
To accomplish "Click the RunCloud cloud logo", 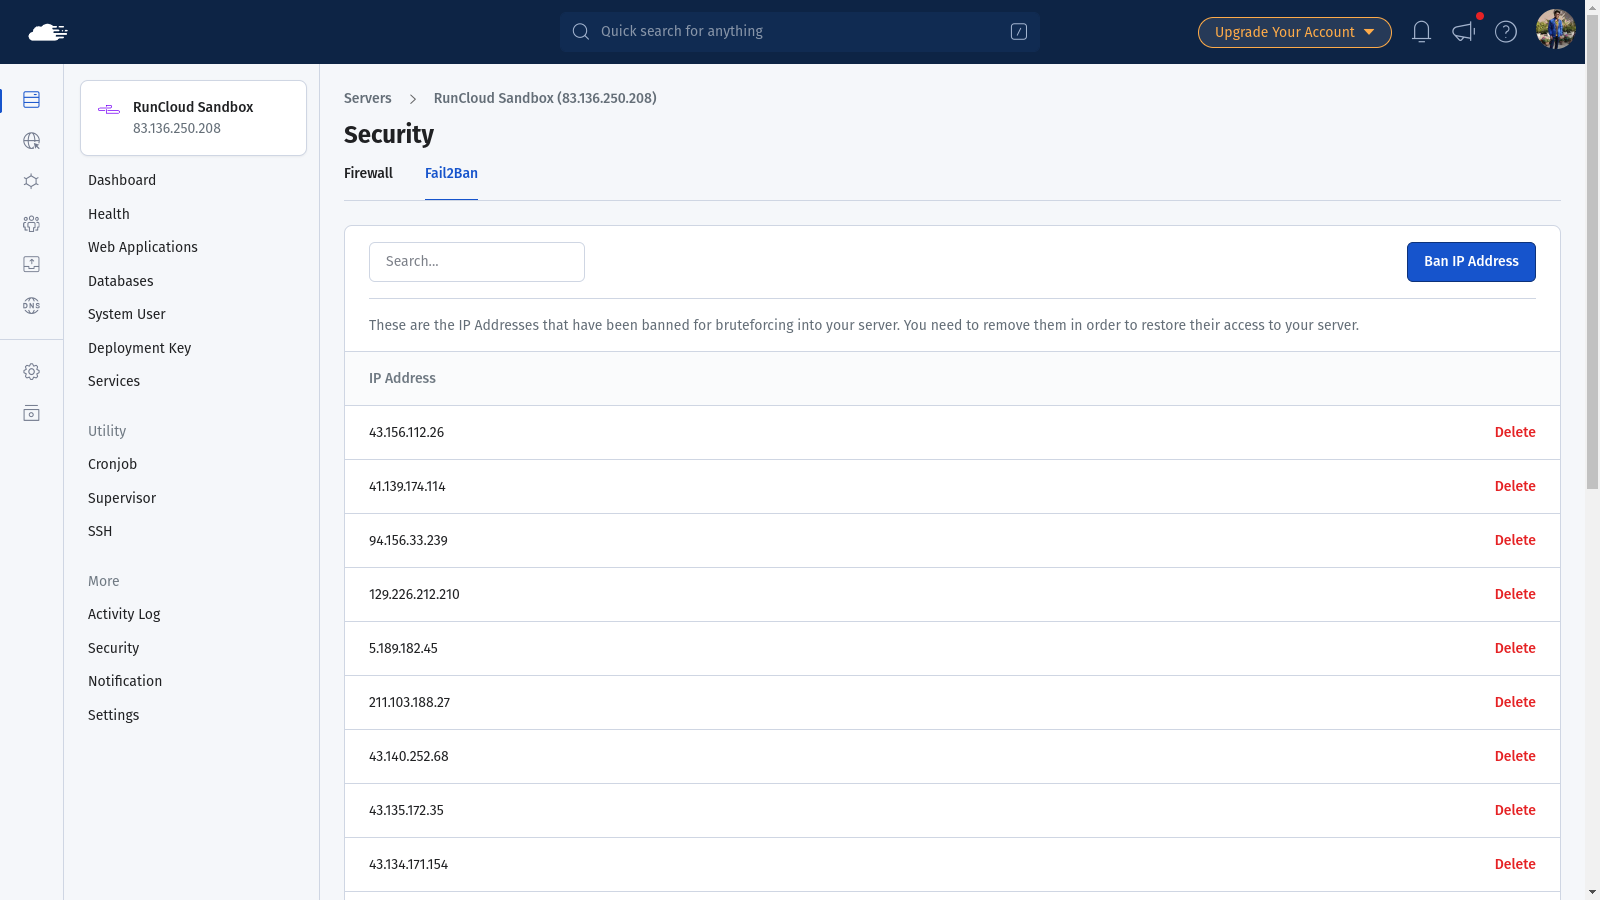I will (47, 32).
